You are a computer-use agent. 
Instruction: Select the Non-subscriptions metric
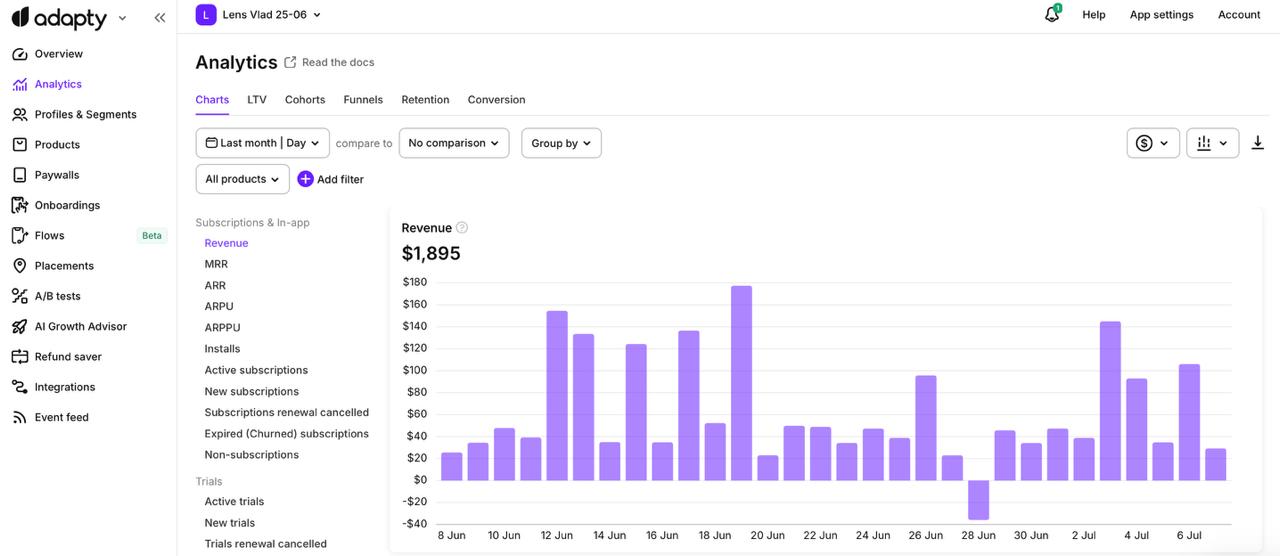251,454
